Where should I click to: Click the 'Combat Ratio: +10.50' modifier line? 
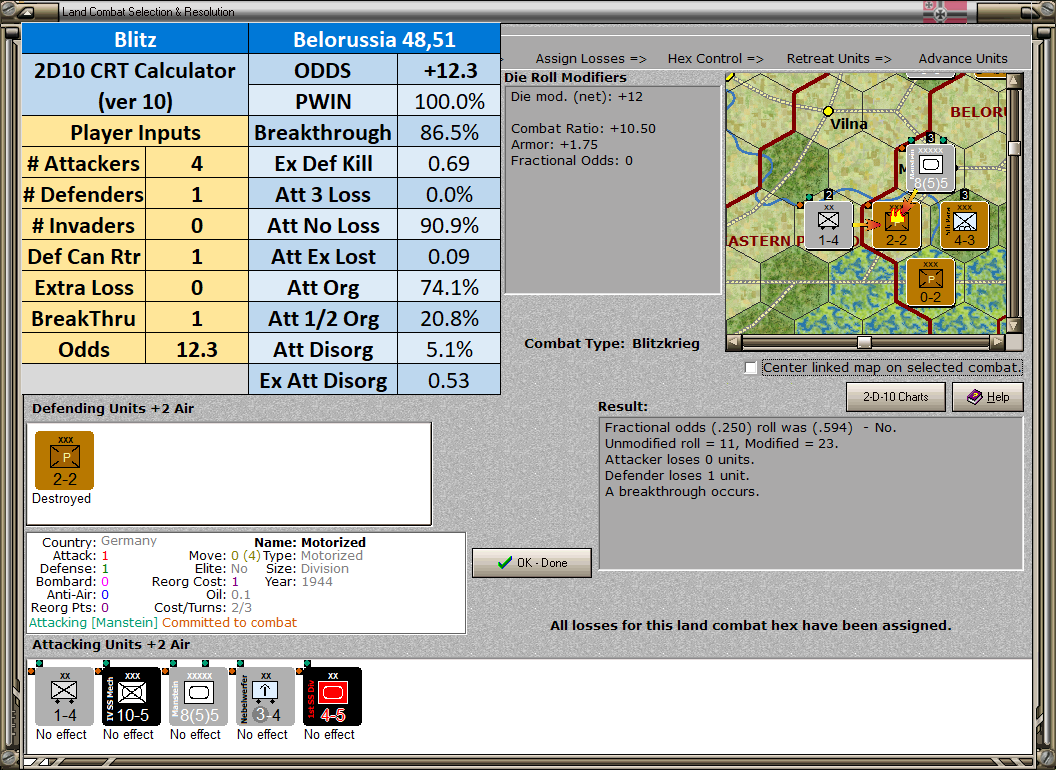(x=583, y=129)
